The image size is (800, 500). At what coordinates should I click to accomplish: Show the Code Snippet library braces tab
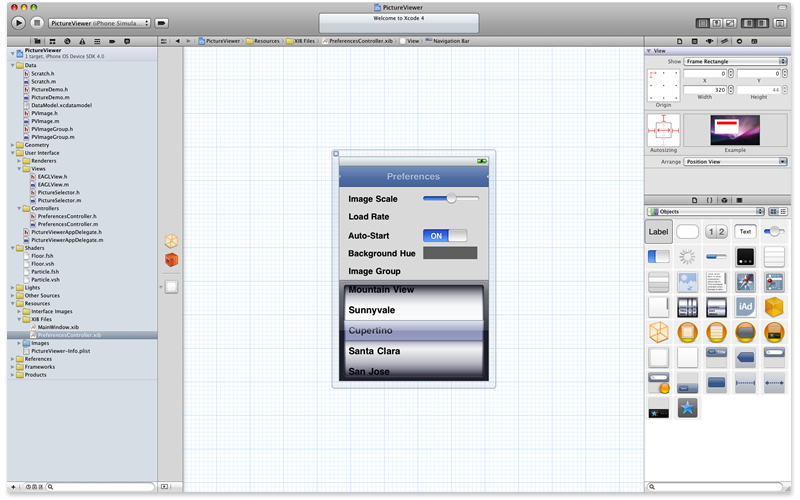coord(709,200)
